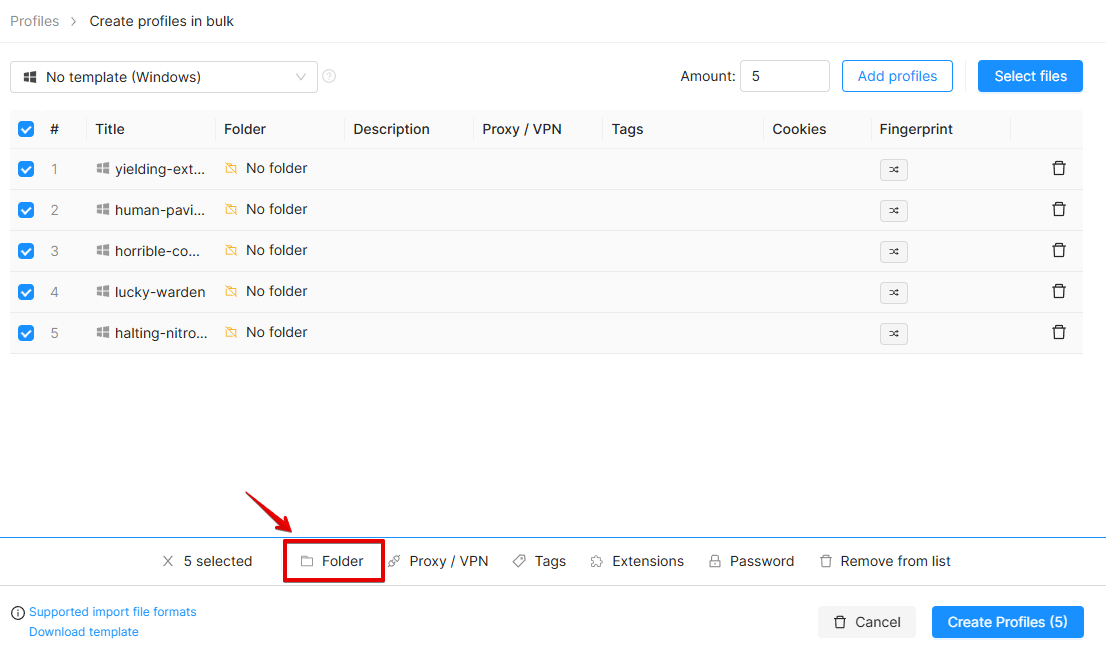Image resolution: width=1106 pixels, height=656 pixels.
Task: Open the Extensions bulk action
Action: point(637,561)
